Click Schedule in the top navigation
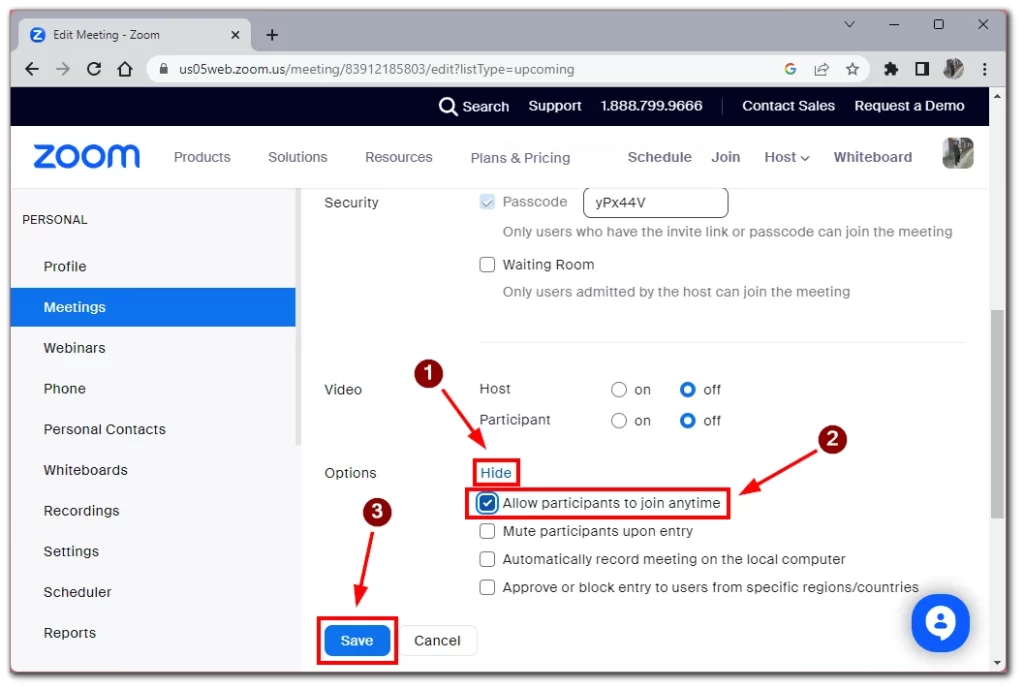The height and width of the screenshot is (690, 1024). coord(660,157)
